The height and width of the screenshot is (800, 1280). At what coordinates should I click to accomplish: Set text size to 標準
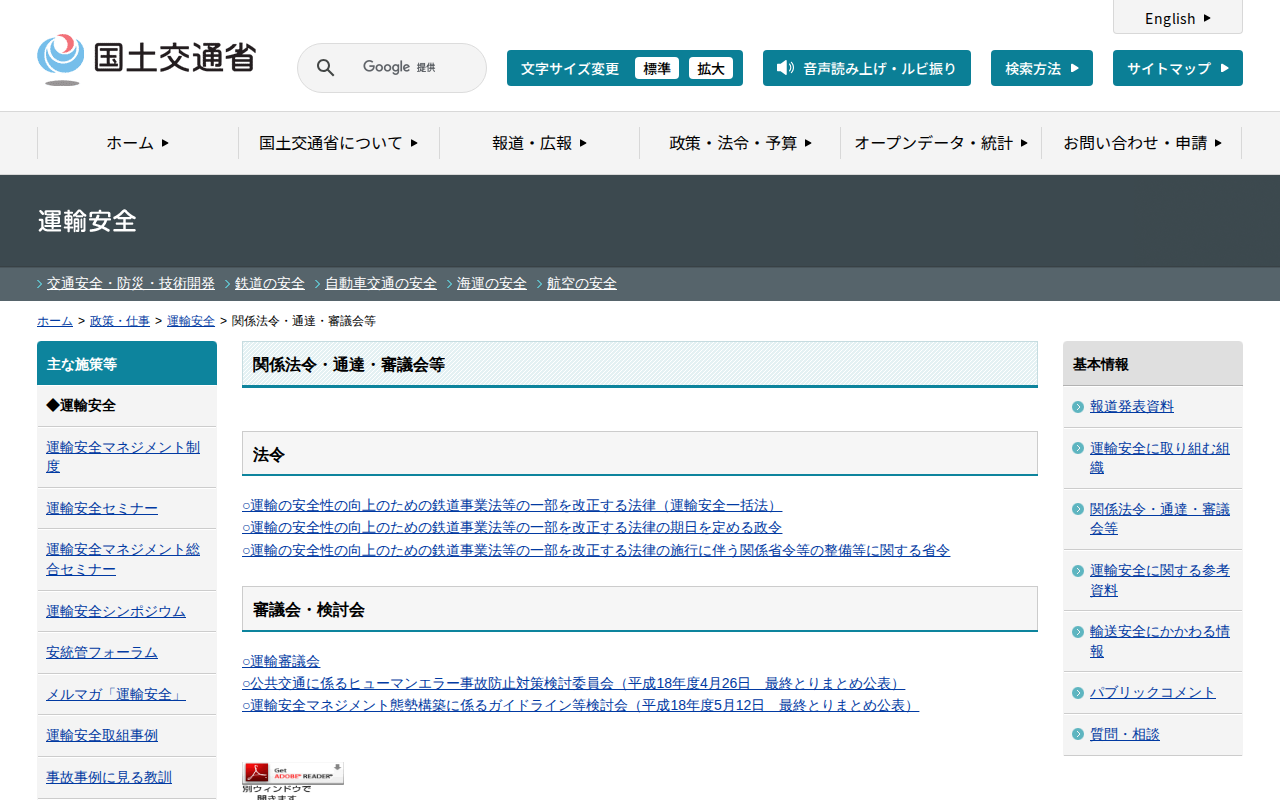click(656, 68)
